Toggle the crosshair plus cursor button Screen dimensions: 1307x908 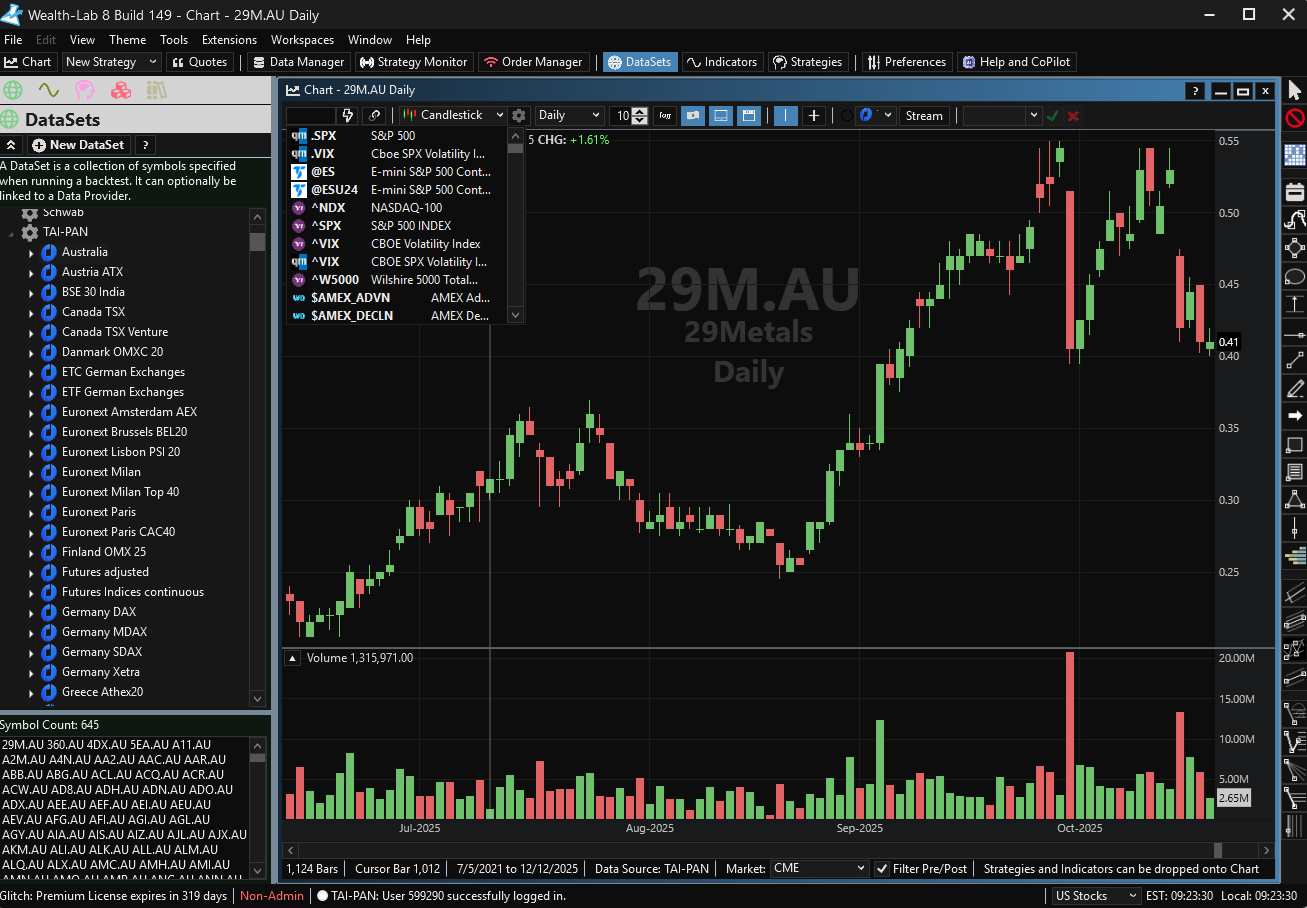pyautogui.click(x=815, y=116)
